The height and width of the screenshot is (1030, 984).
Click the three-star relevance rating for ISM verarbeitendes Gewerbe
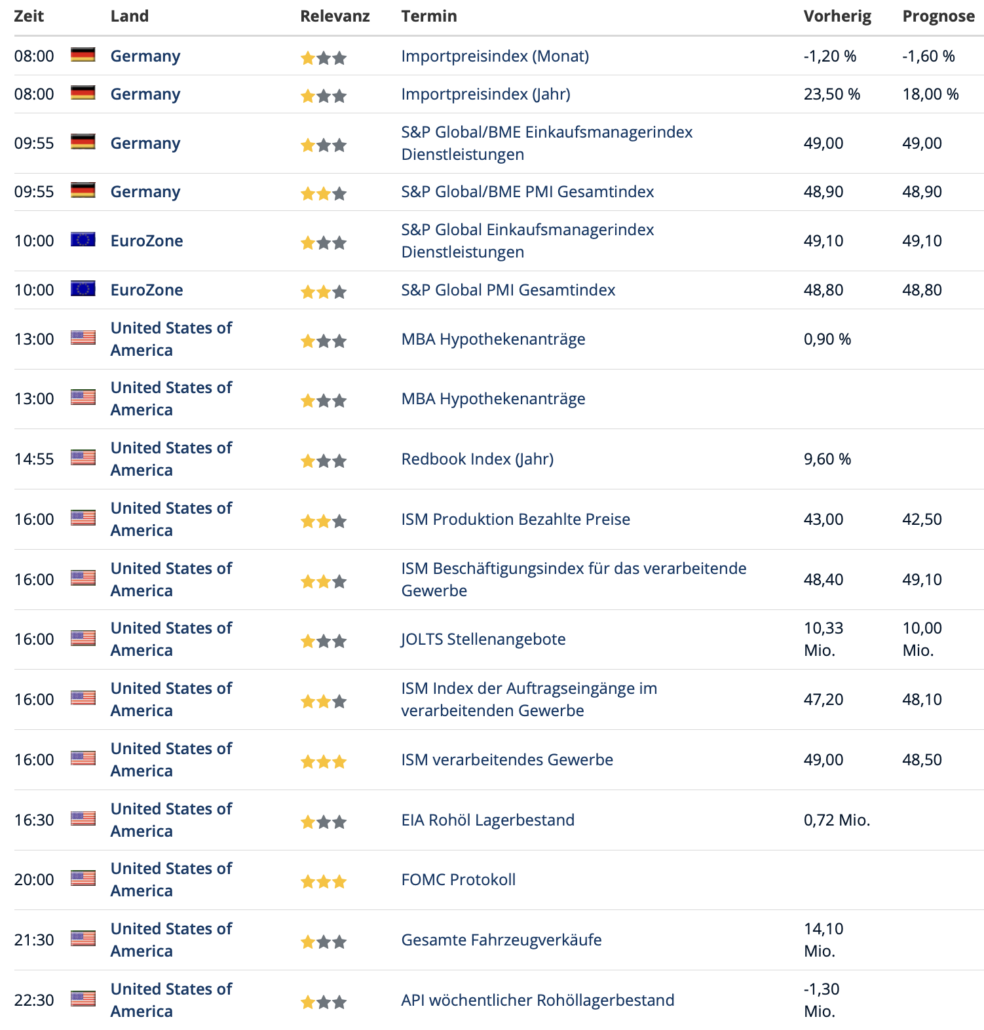(x=323, y=762)
